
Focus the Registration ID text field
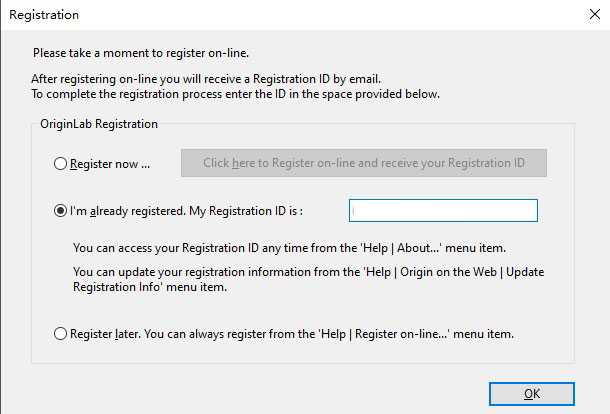click(x=443, y=211)
